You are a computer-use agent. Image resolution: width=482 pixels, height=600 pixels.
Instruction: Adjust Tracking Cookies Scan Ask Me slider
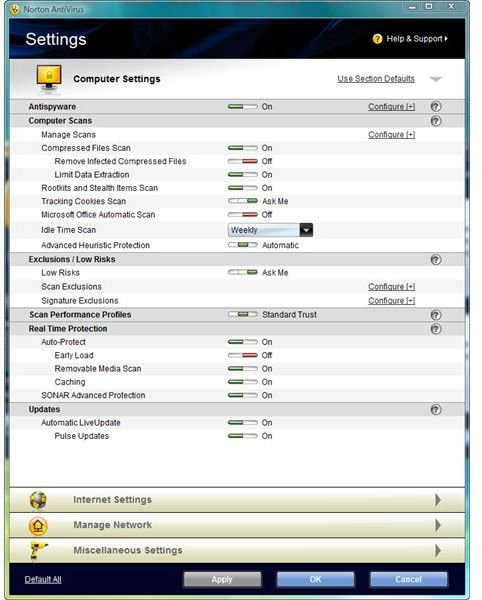click(x=243, y=201)
